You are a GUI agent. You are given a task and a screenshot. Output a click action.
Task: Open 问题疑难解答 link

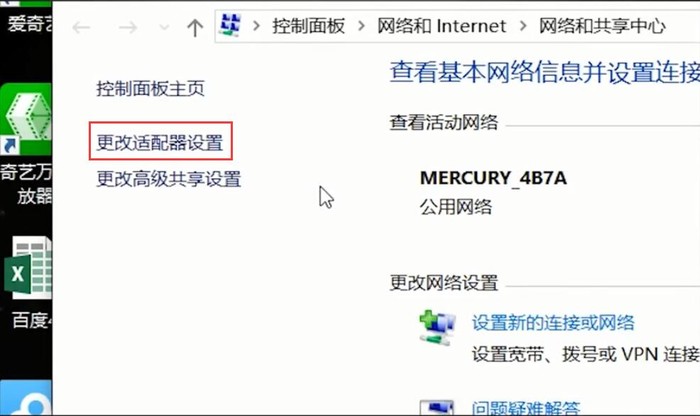[x=526, y=407]
